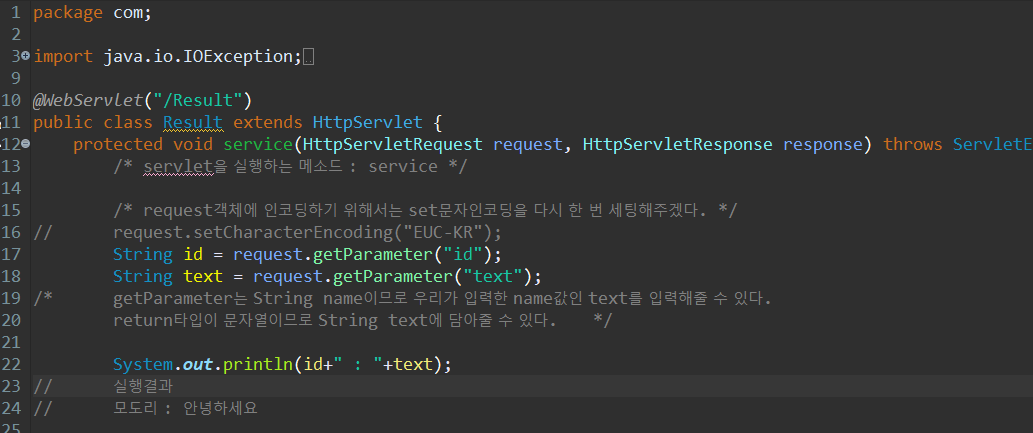Click the 'public' keyword on line 11

pos(63,122)
